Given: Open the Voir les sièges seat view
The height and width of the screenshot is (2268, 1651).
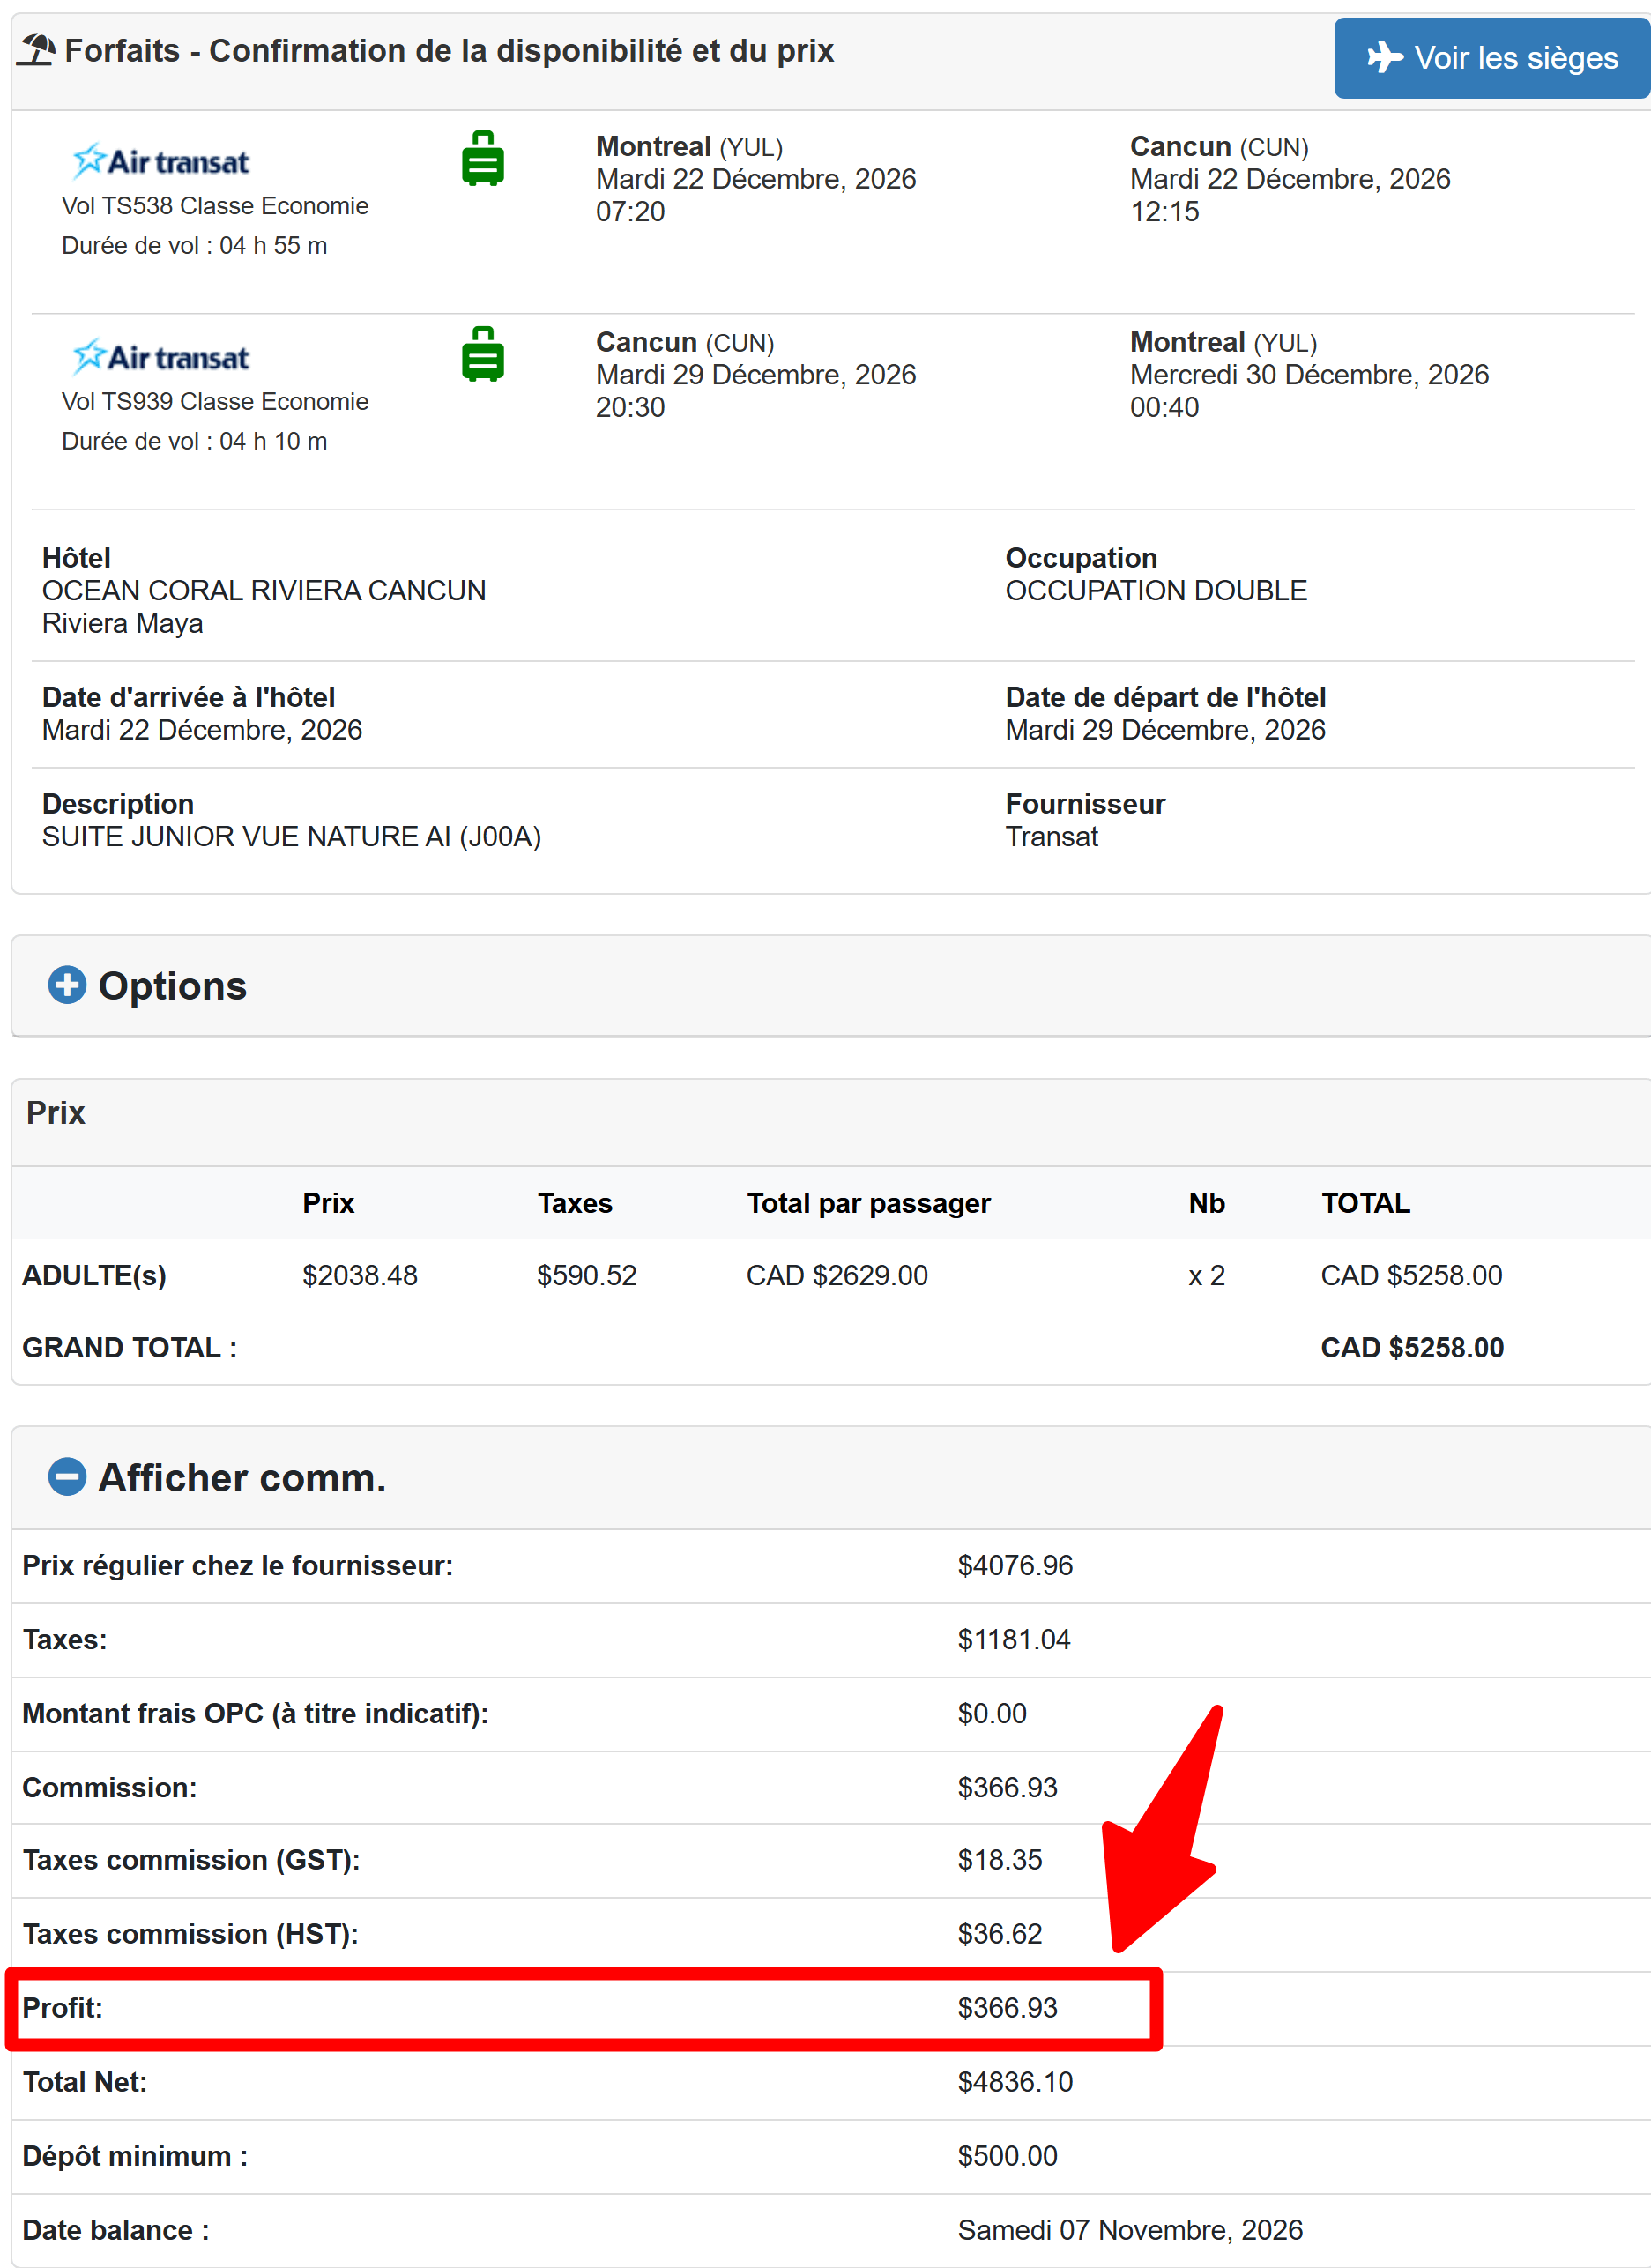Looking at the screenshot, I should click(x=1491, y=58).
